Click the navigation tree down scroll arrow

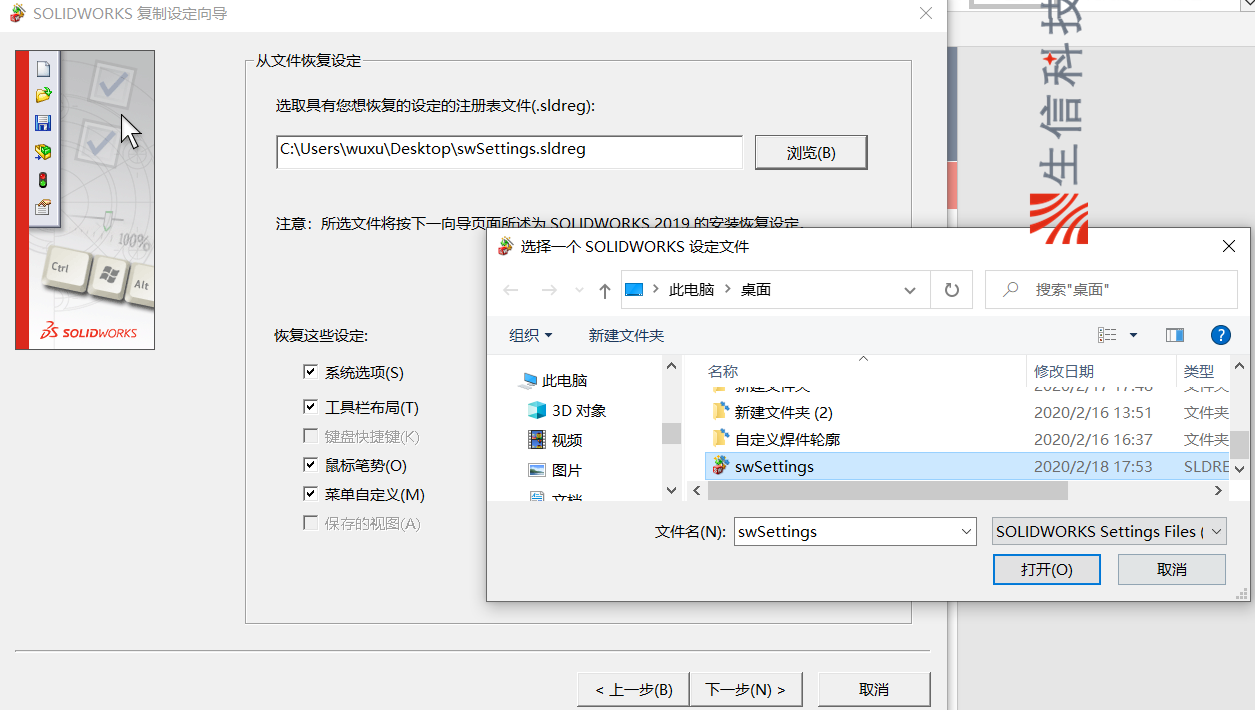tap(672, 490)
